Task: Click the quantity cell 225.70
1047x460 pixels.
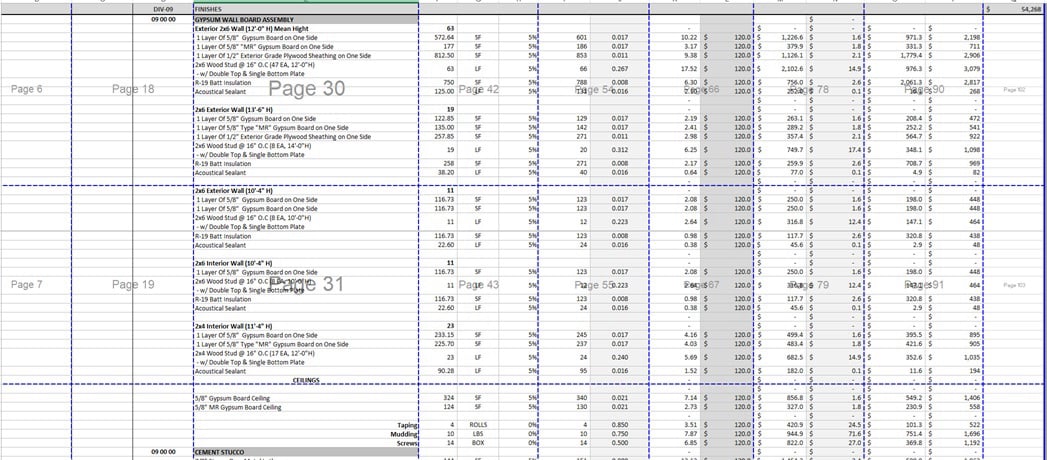Action: (x=439, y=344)
